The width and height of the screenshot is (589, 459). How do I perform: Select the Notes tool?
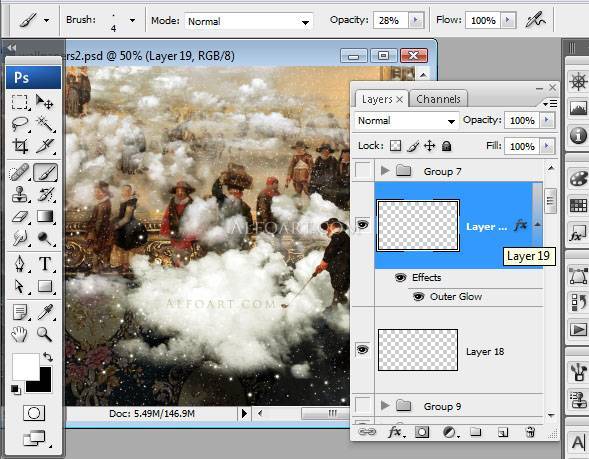20,313
